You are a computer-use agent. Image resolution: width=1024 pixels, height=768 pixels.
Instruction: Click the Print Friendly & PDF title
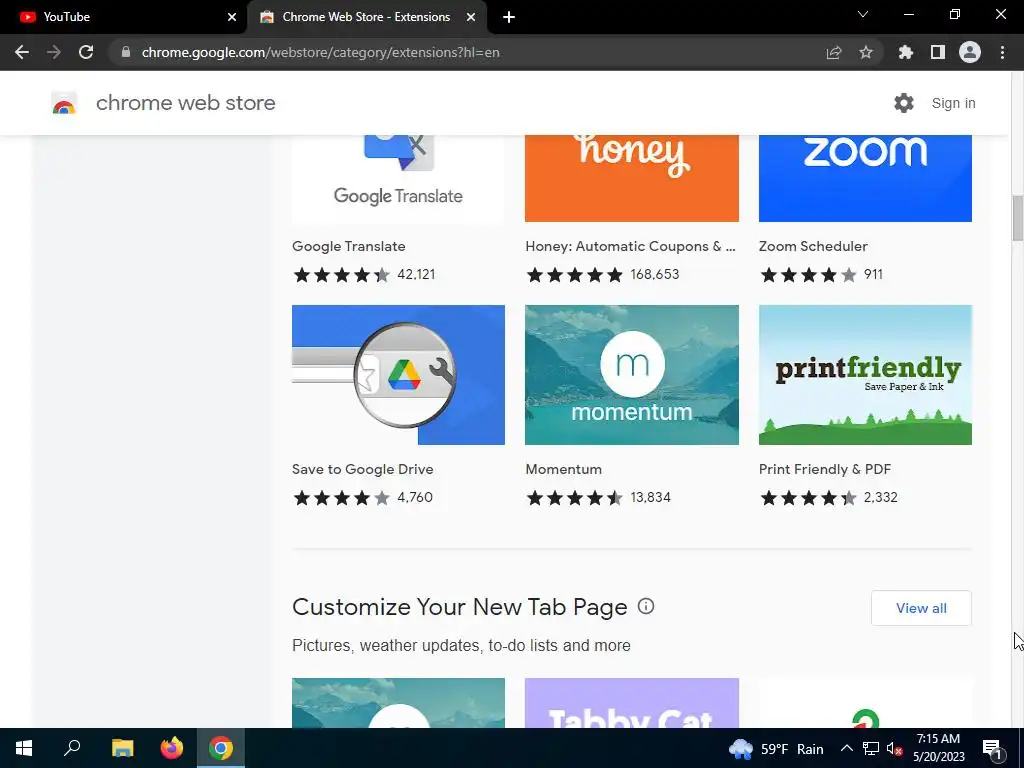click(x=825, y=469)
